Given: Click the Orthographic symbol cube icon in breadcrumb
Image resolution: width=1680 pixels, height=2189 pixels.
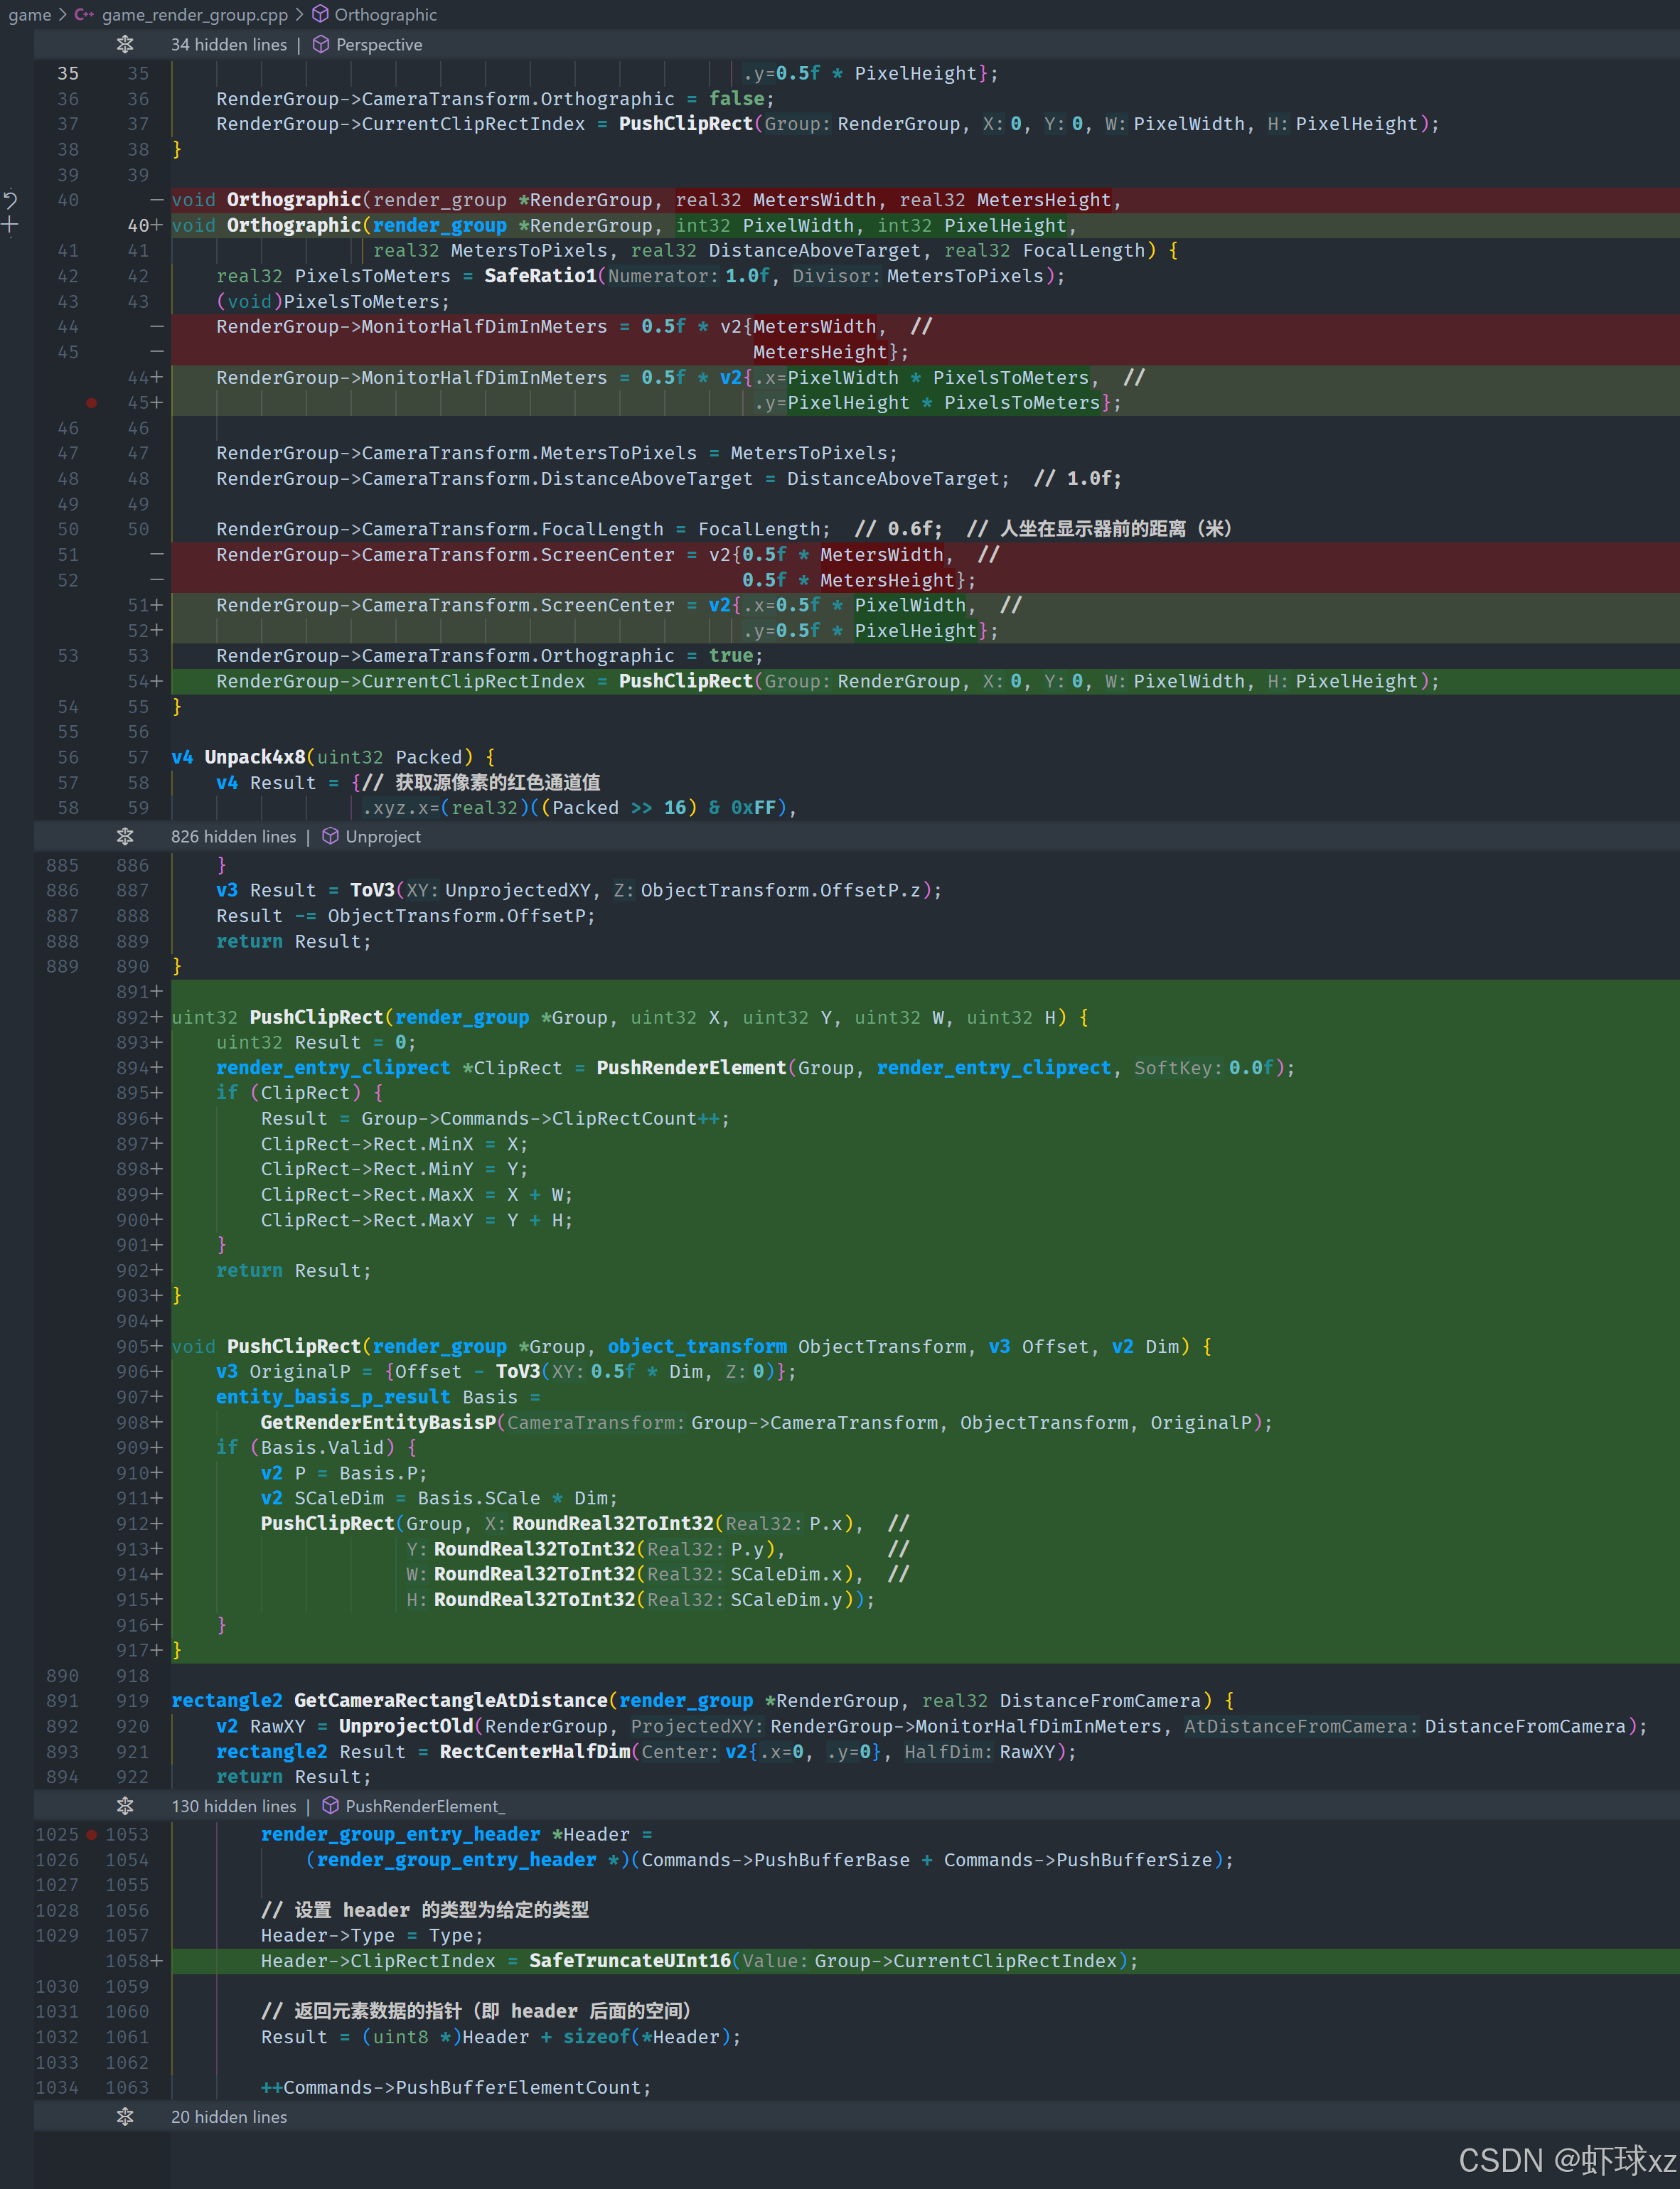Looking at the screenshot, I should tap(321, 14).
